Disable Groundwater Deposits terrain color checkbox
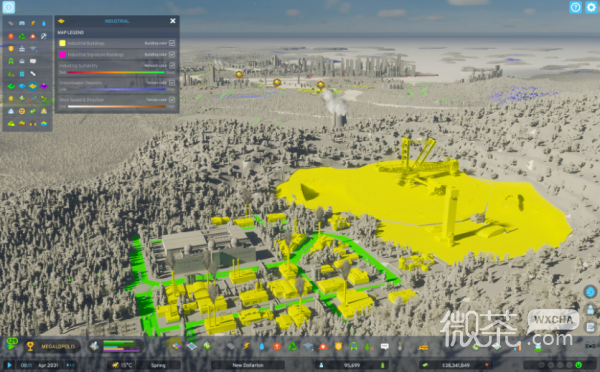This screenshot has height=372, width=600. [x=172, y=82]
